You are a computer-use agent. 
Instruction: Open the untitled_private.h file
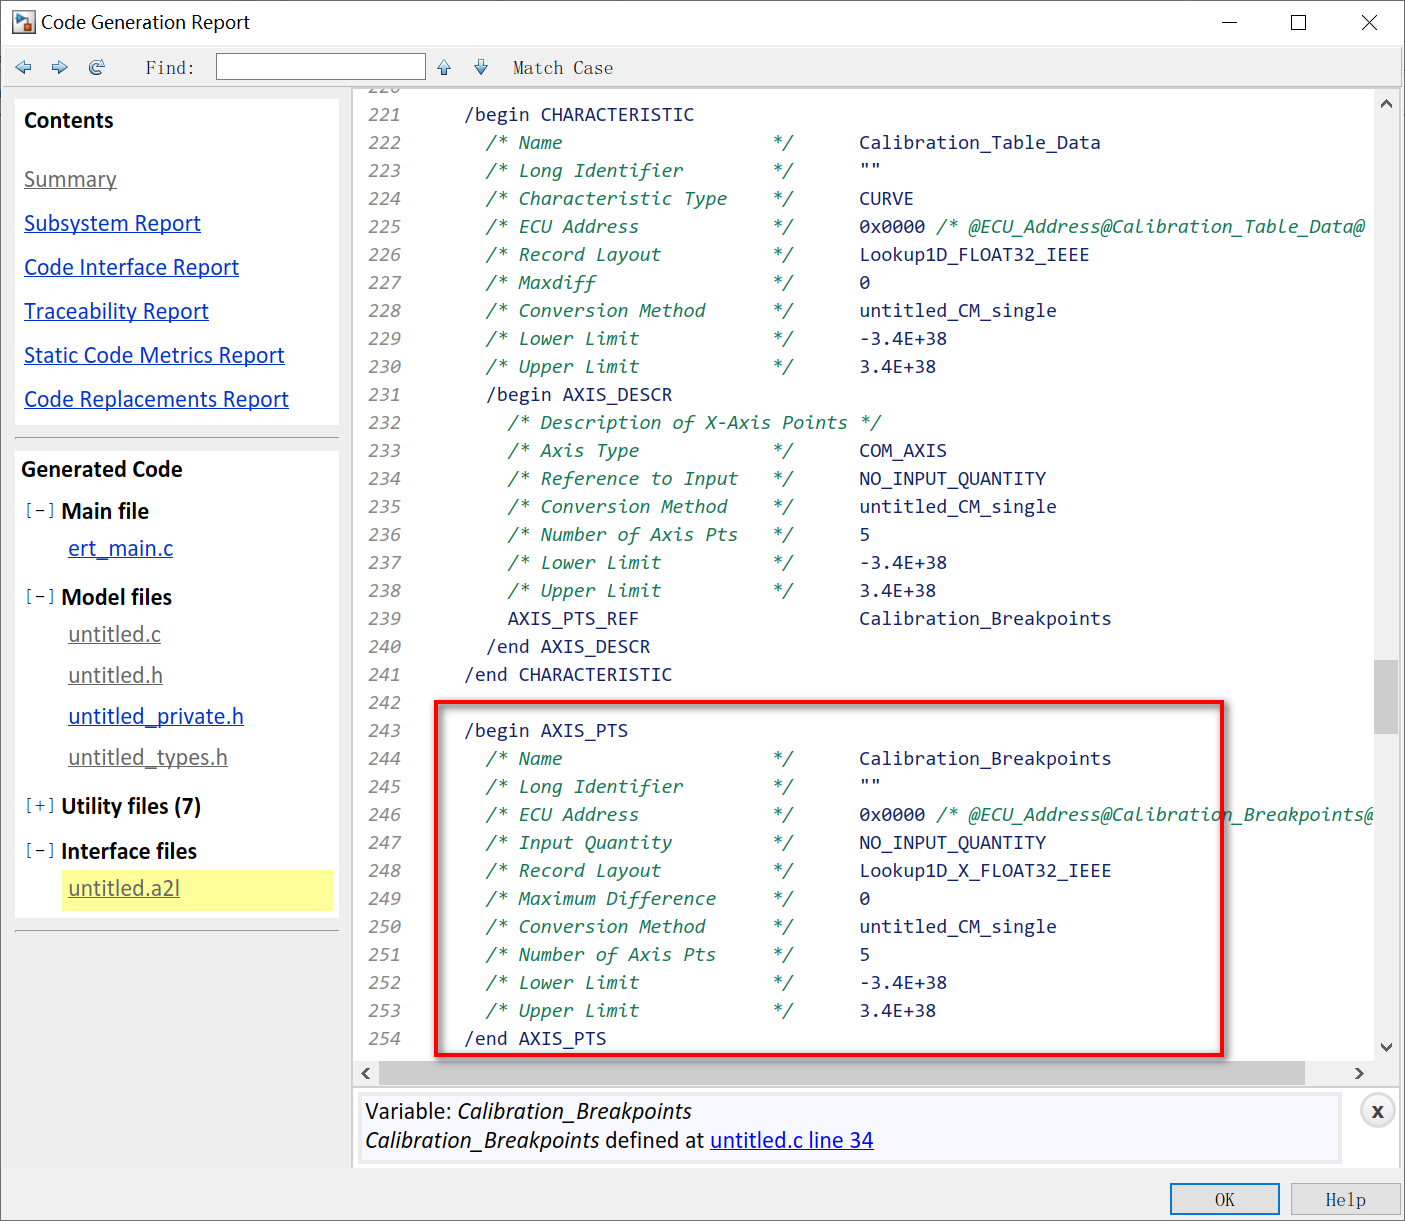pyautogui.click(x=156, y=716)
